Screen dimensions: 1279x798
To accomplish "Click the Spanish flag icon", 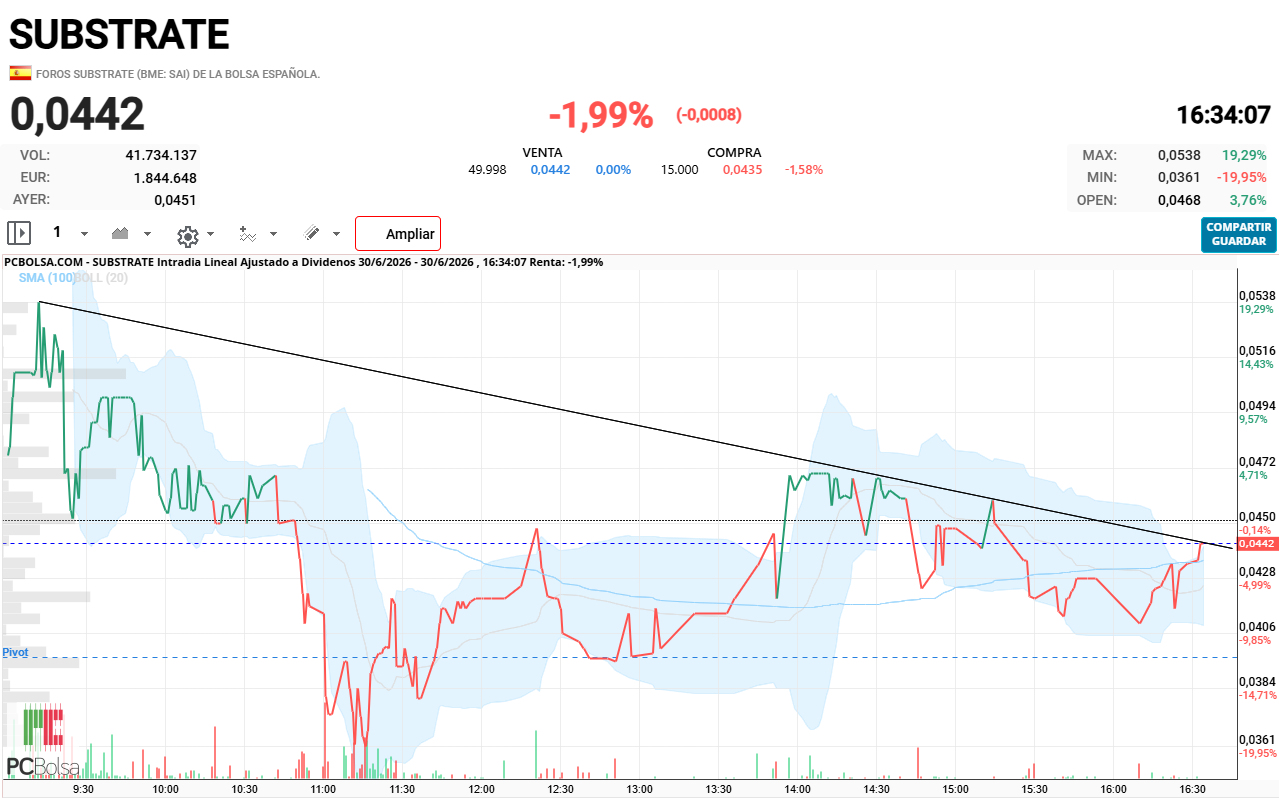I will pos(20,73).
